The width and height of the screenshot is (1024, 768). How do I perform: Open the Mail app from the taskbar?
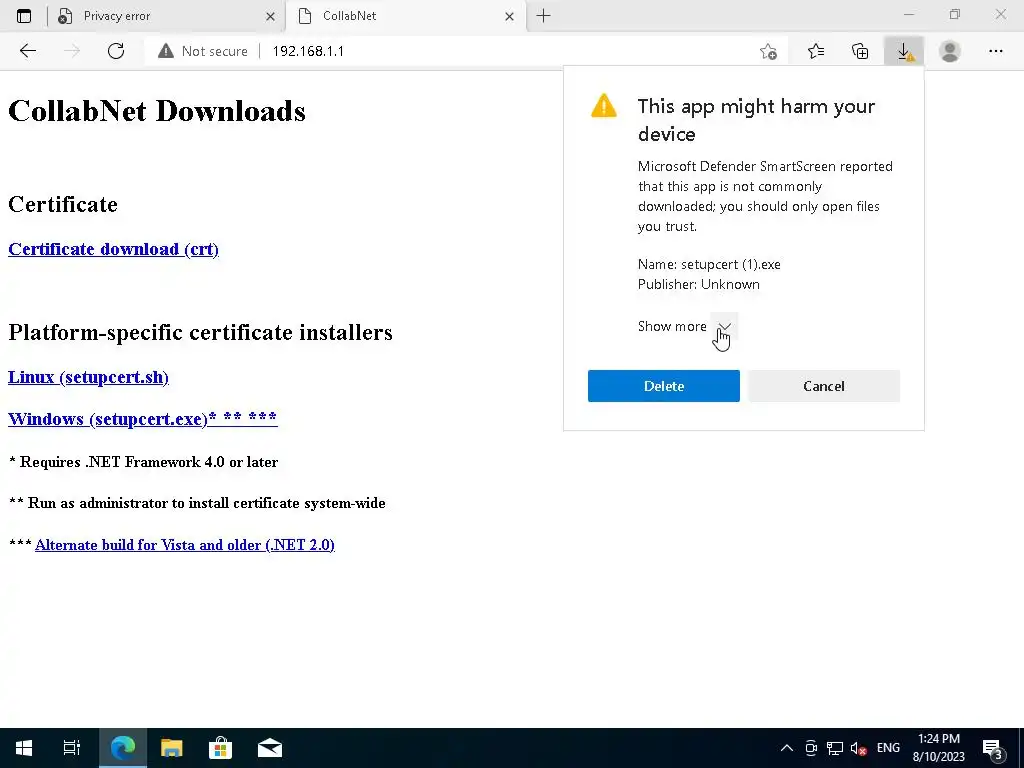tap(270, 748)
